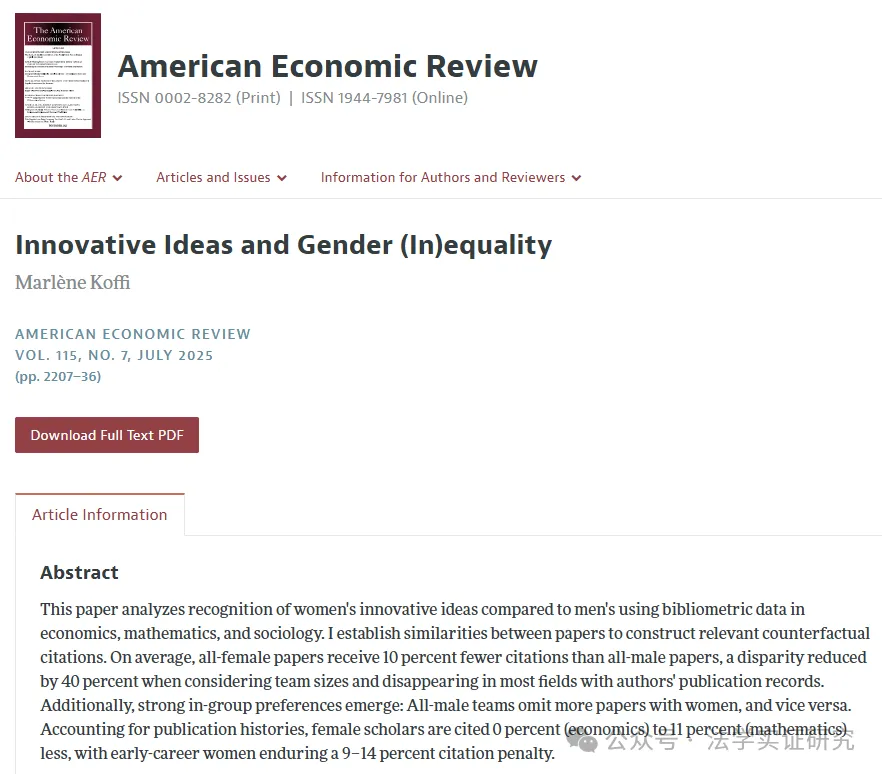Expand the chevron beside About the AER
This screenshot has height=774, width=882.
point(117,178)
